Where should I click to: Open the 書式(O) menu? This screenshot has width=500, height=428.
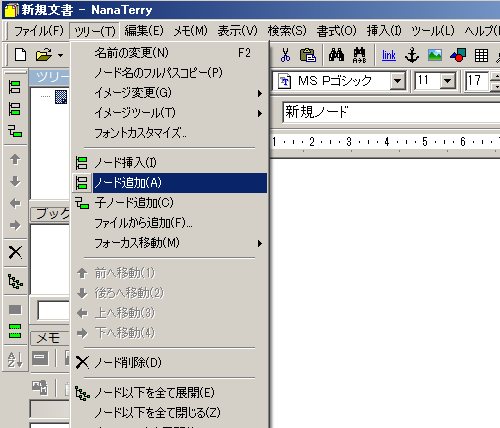(x=336, y=31)
